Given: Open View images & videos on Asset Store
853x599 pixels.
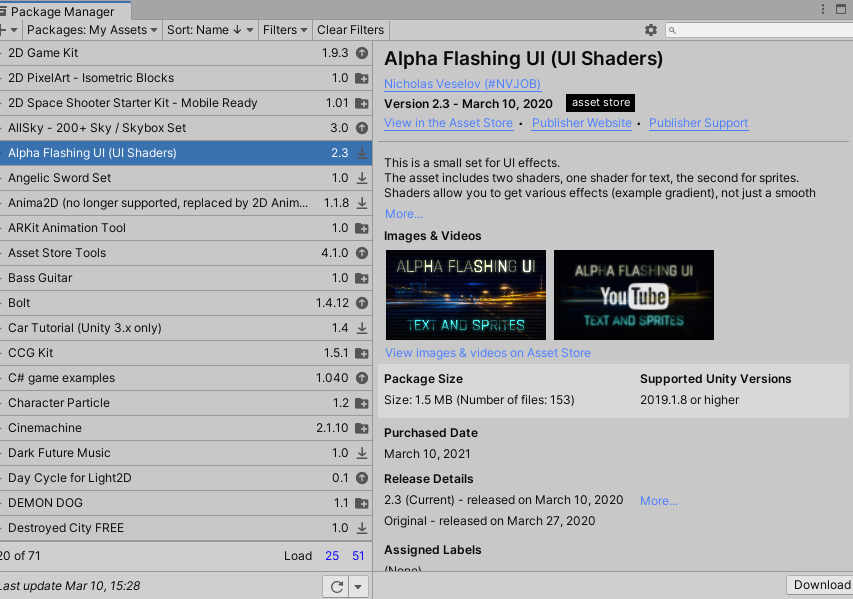Looking at the screenshot, I should pos(487,353).
